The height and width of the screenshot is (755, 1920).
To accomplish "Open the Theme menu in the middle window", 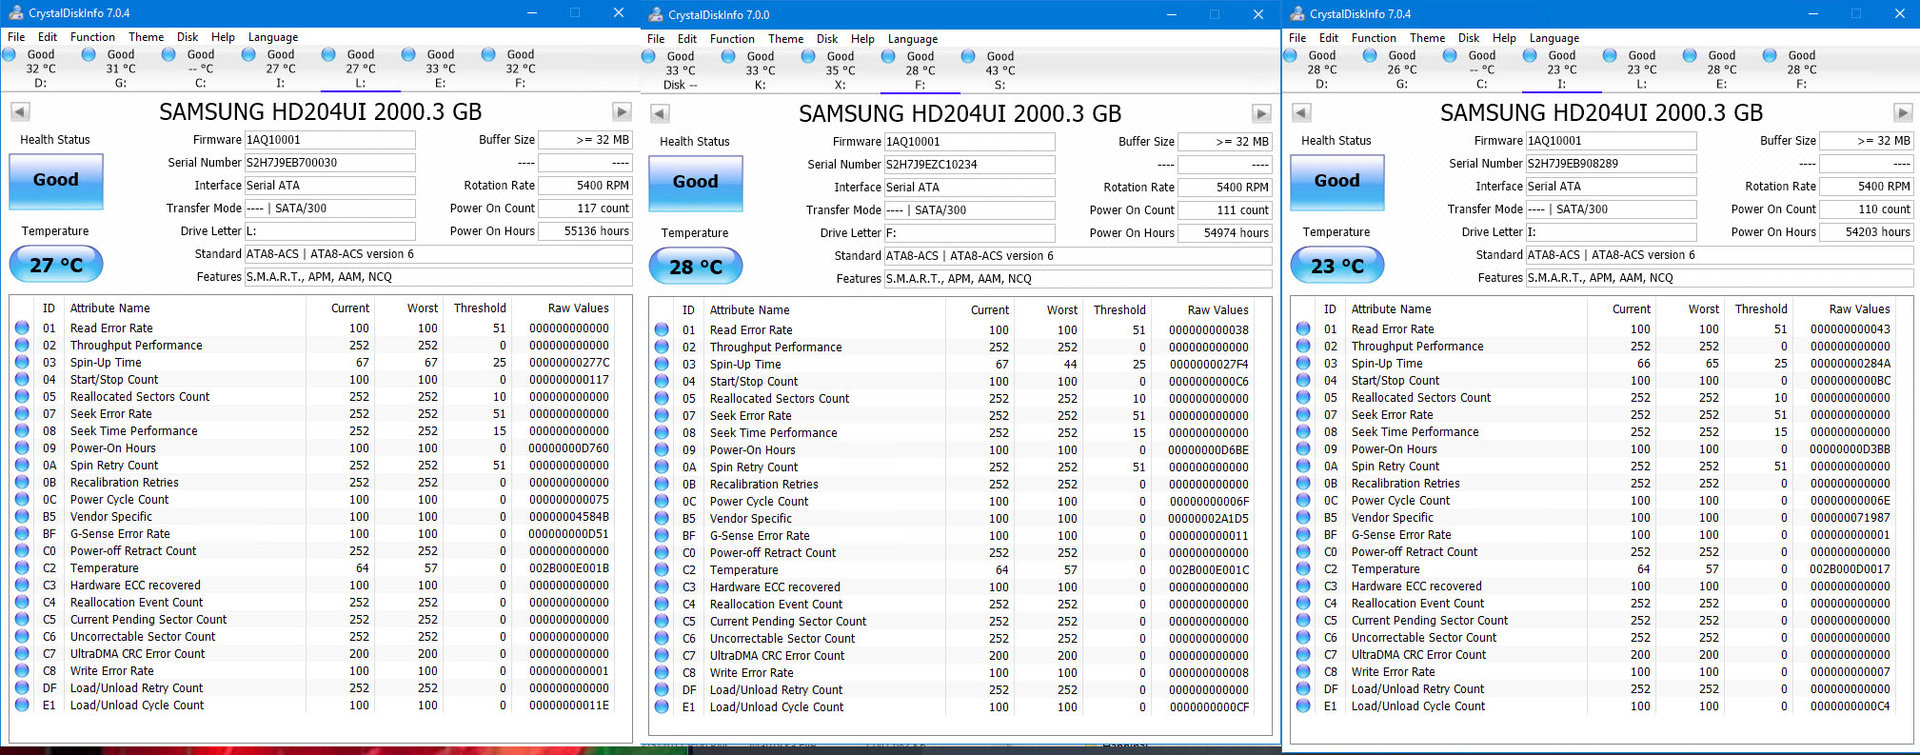I will [785, 39].
